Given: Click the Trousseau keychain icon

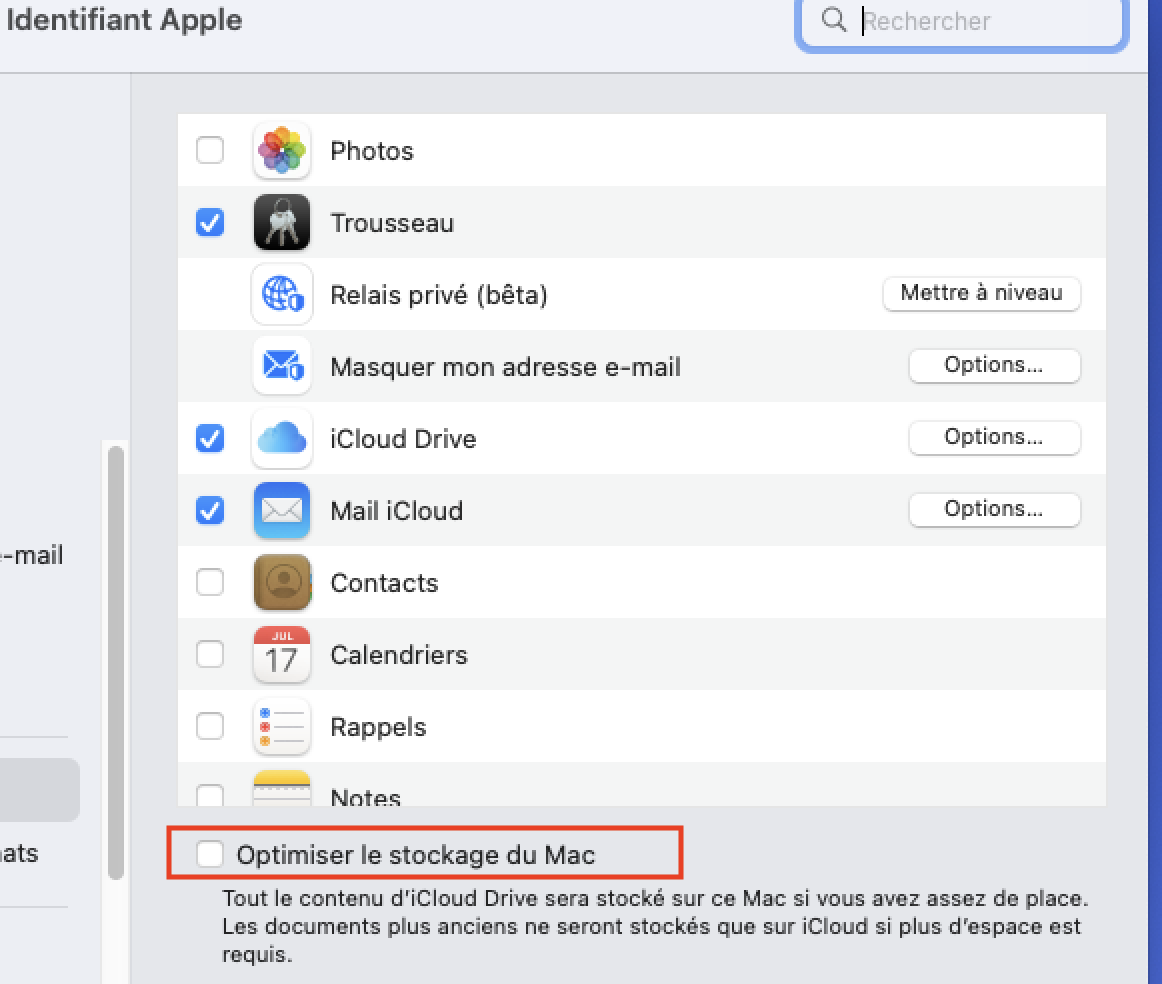Looking at the screenshot, I should click(x=282, y=222).
